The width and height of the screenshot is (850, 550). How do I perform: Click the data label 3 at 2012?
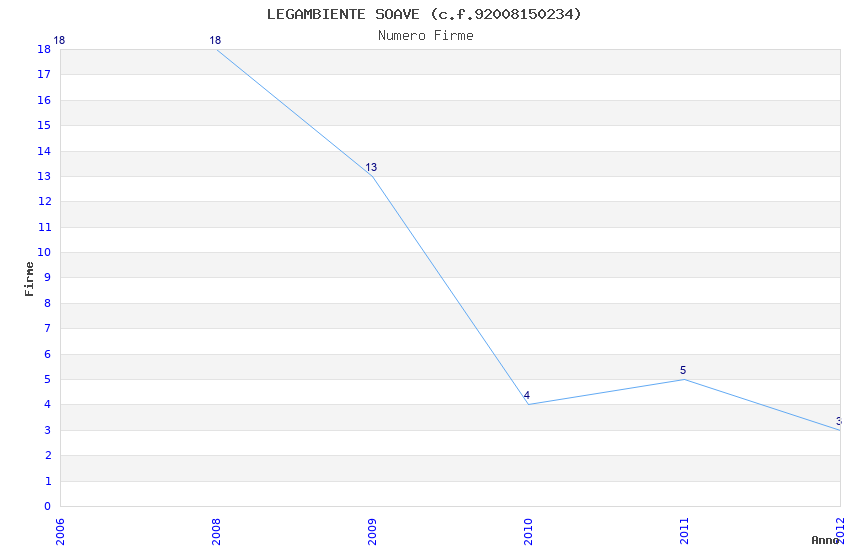(839, 421)
